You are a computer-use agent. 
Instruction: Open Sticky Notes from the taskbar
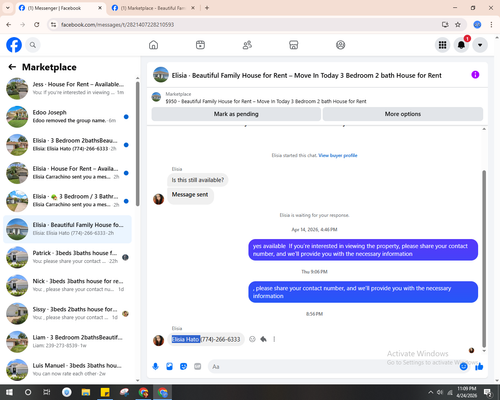(105, 392)
